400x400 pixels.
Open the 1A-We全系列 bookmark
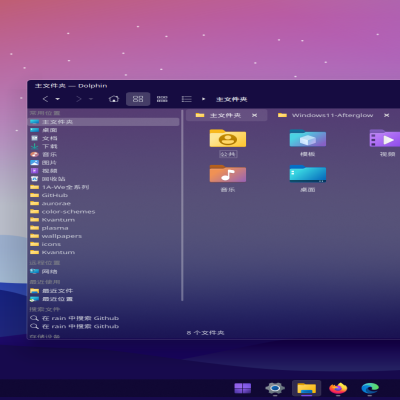[104, 187]
